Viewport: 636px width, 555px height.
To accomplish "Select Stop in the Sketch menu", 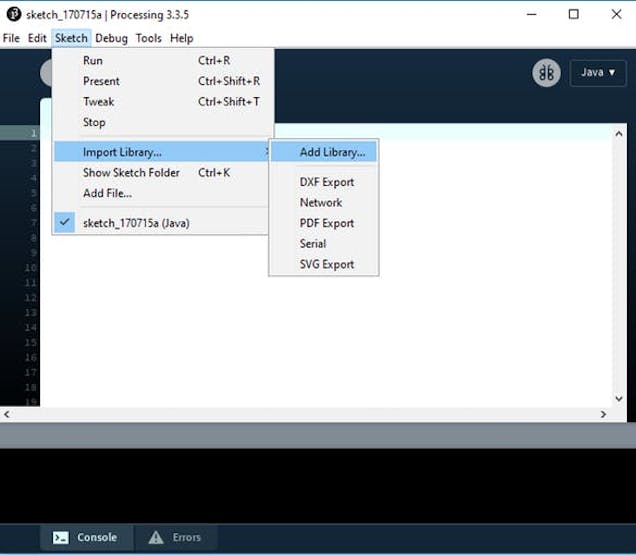I will pyautogui.click(x=163, y=122).
